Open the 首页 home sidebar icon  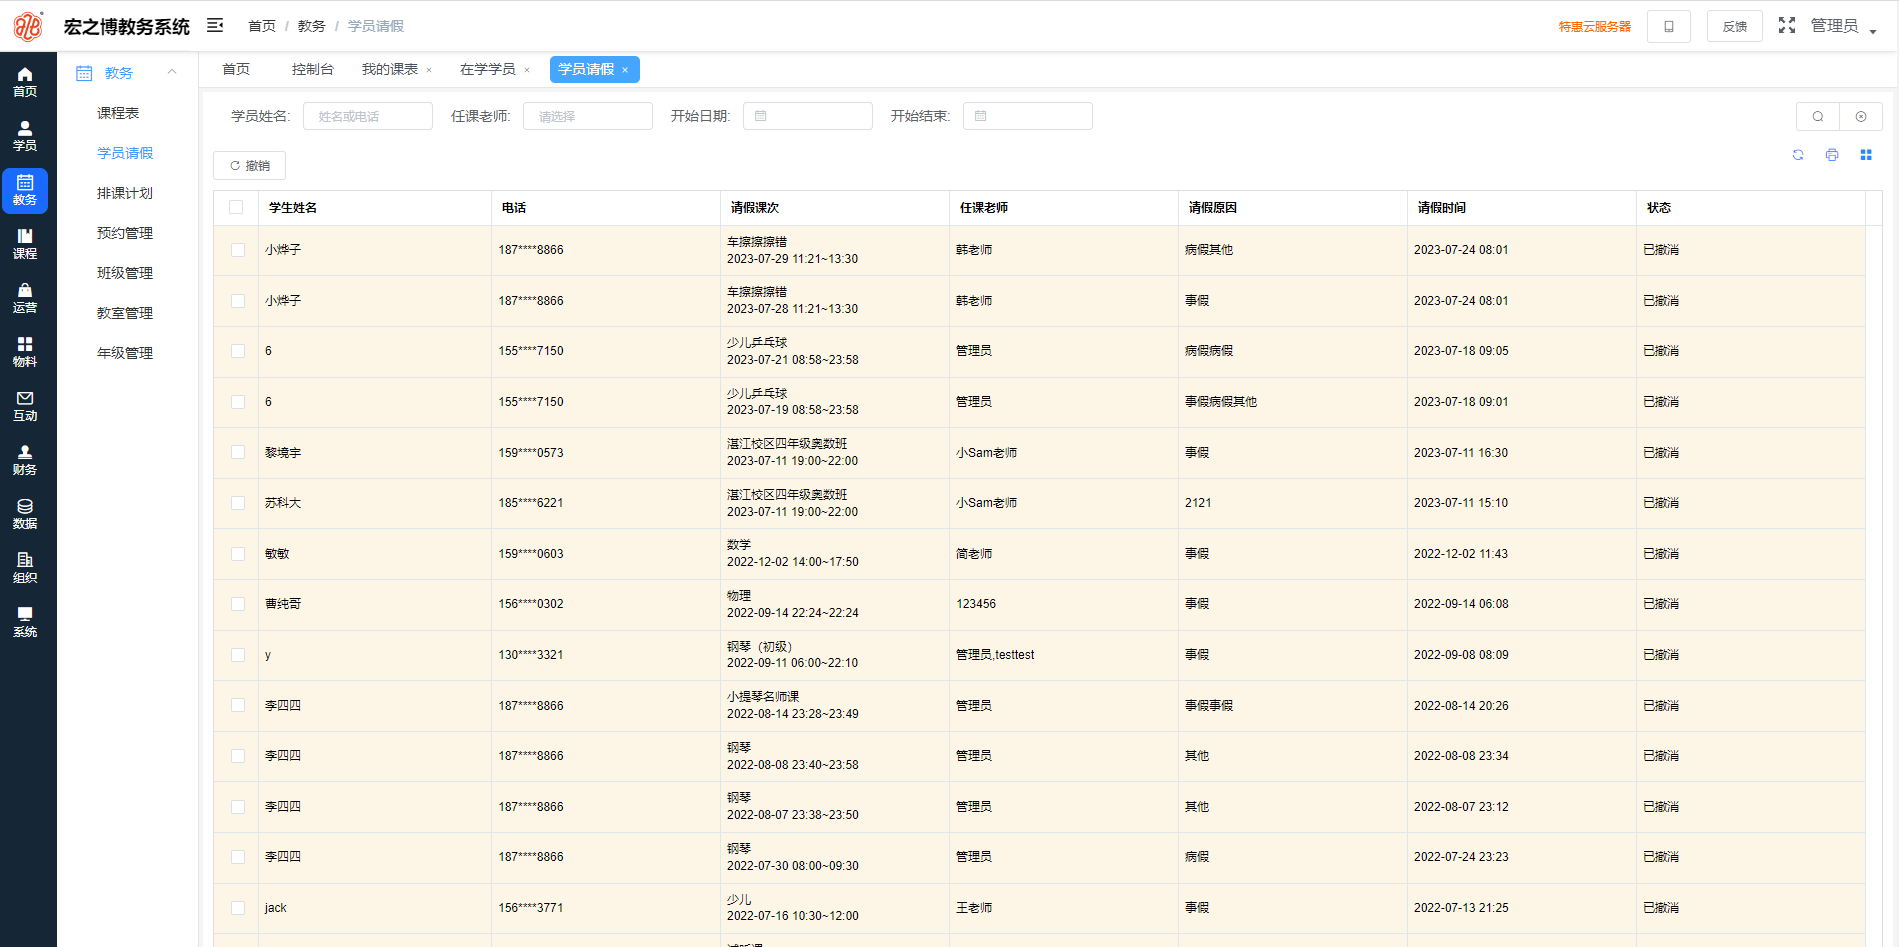click(25, 82)
